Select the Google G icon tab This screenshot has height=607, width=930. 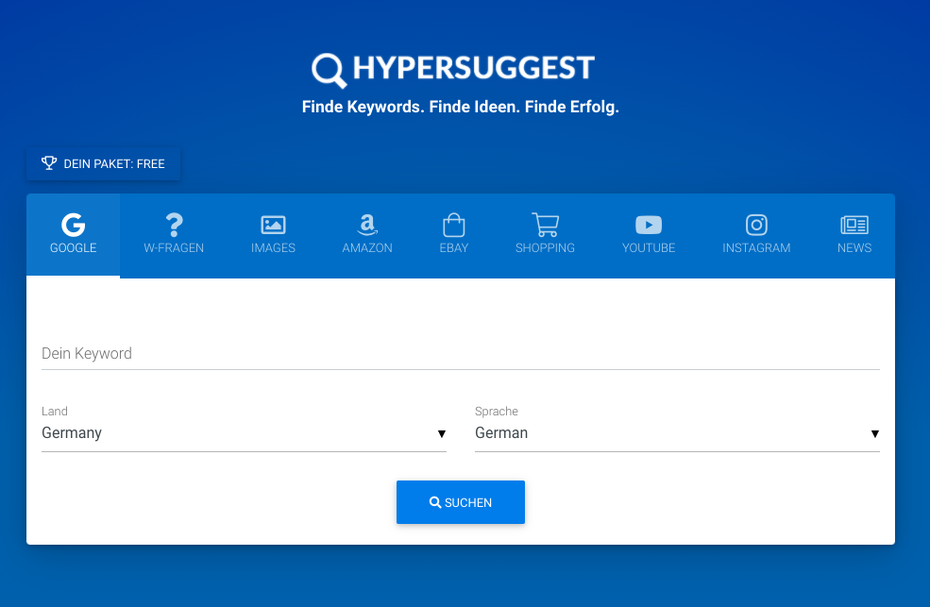click(73, 225)
